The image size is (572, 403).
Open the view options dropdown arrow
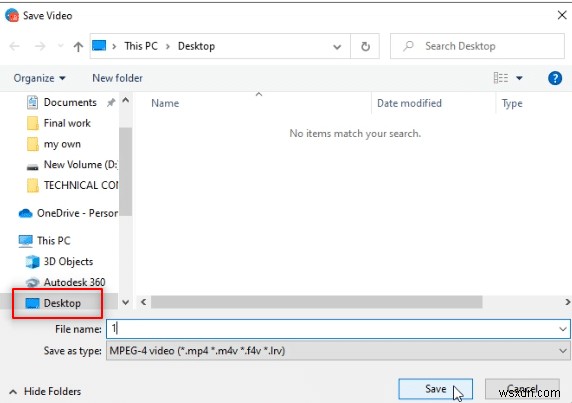click(x=519, y=78)
